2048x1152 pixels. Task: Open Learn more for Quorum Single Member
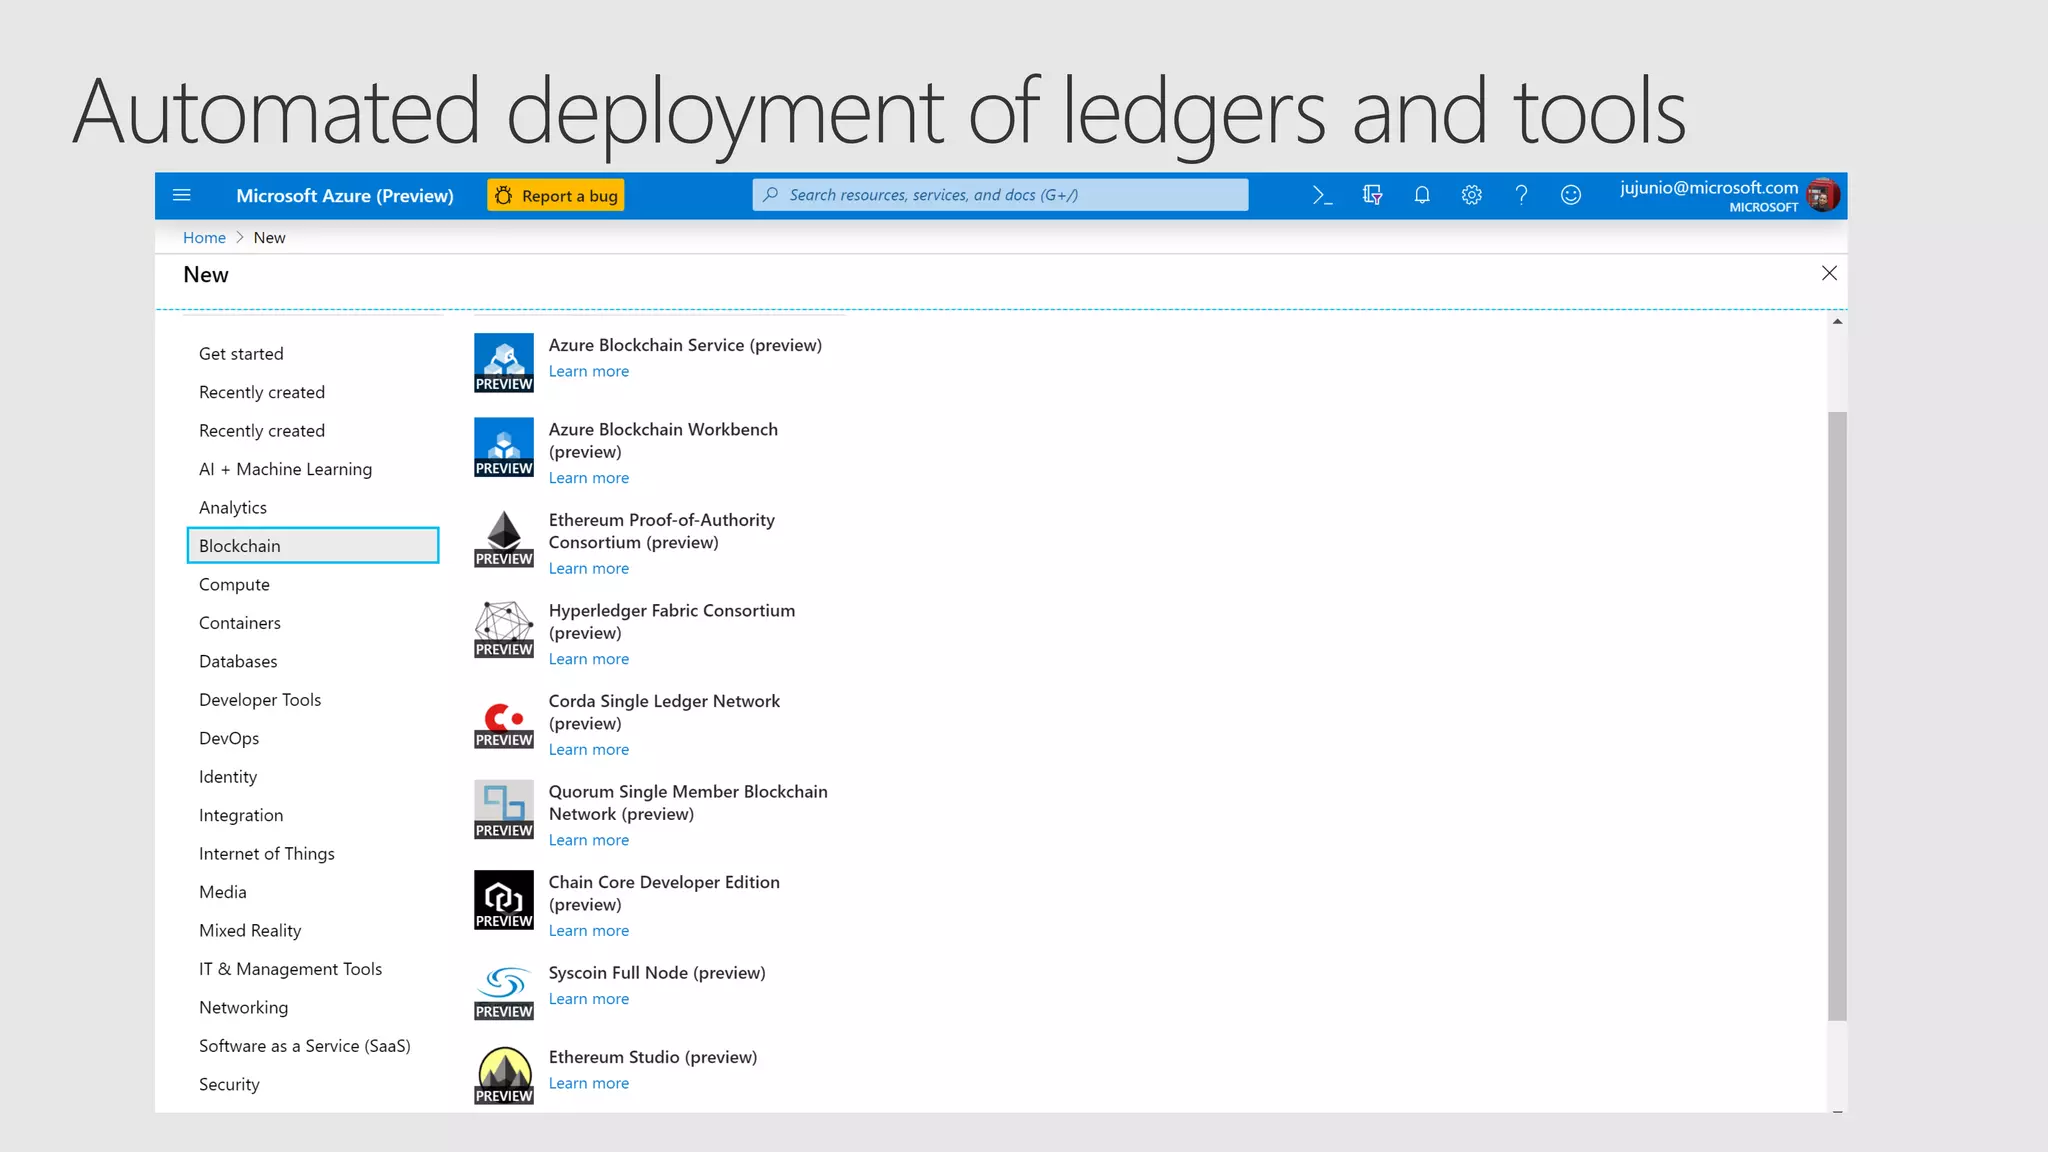tap(589, 840)
